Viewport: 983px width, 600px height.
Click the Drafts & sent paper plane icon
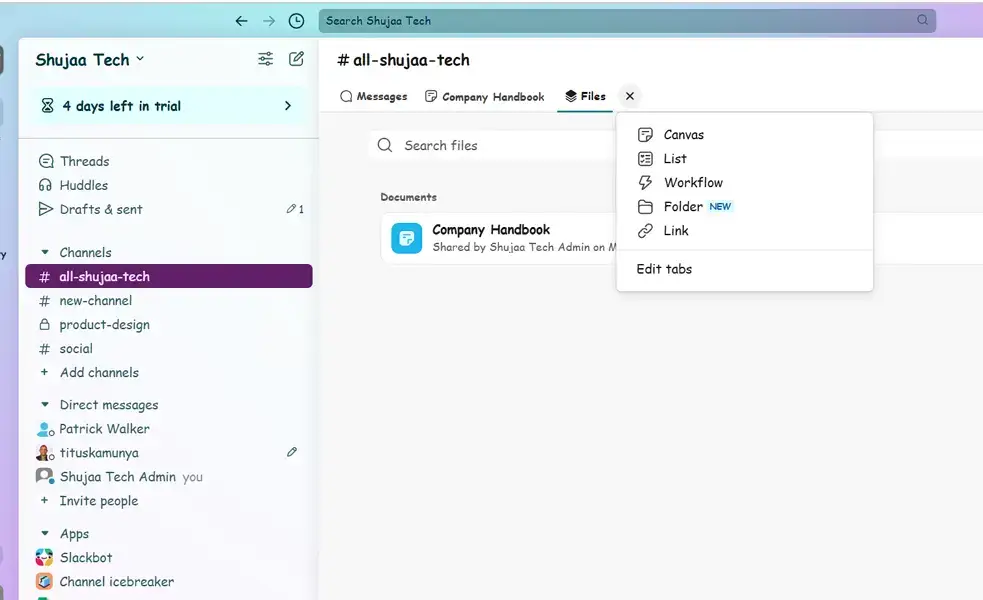46,209
